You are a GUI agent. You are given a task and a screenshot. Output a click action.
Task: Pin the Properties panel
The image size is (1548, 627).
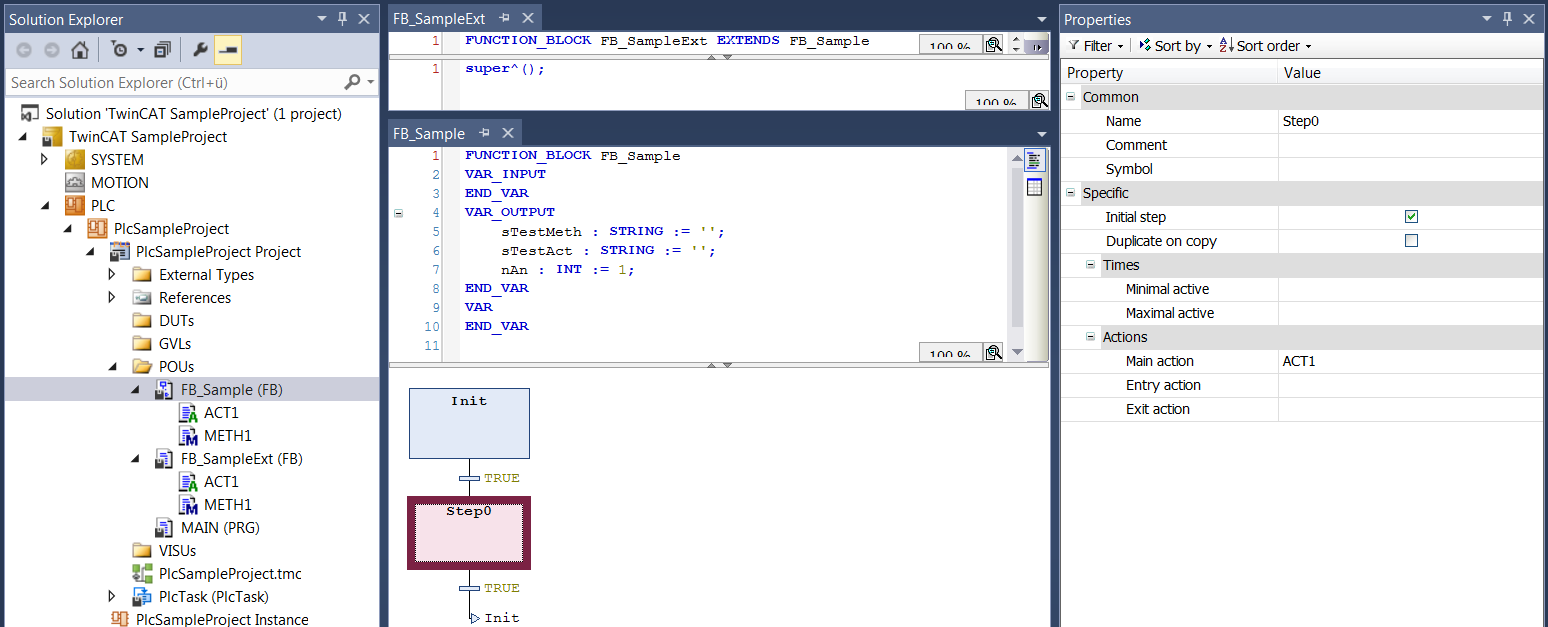point(1508,19)
